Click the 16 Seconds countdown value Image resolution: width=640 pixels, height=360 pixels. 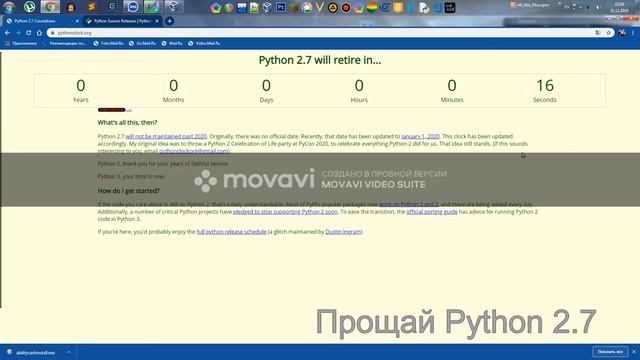[x=544, y=86]
